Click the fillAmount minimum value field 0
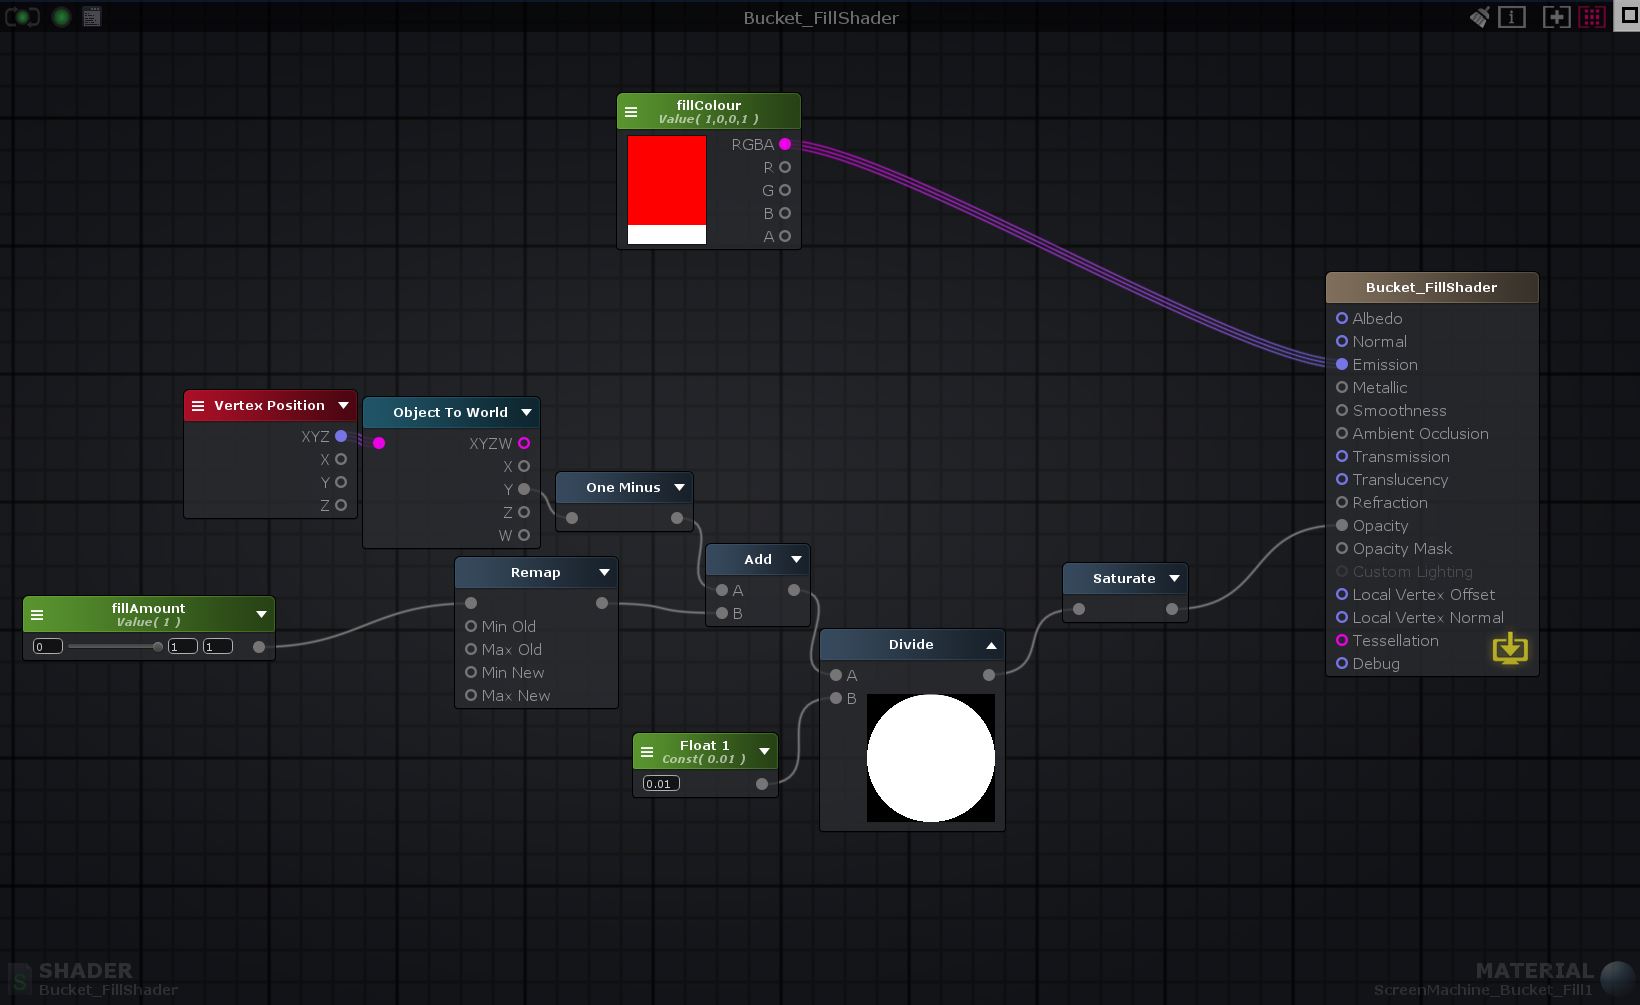The width and height of the screenshot is (1640, 1005). (48, 647)
